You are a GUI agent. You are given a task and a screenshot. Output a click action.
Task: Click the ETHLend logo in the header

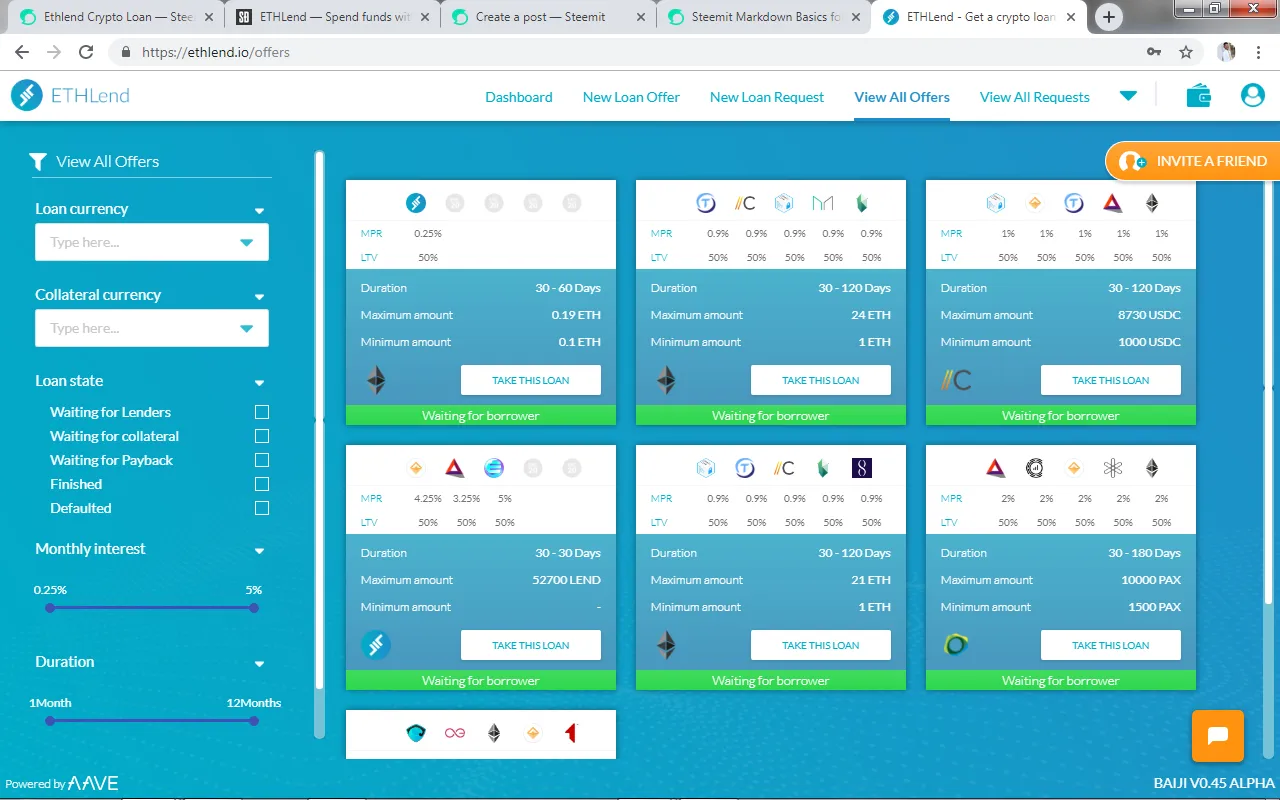(70, 96)
